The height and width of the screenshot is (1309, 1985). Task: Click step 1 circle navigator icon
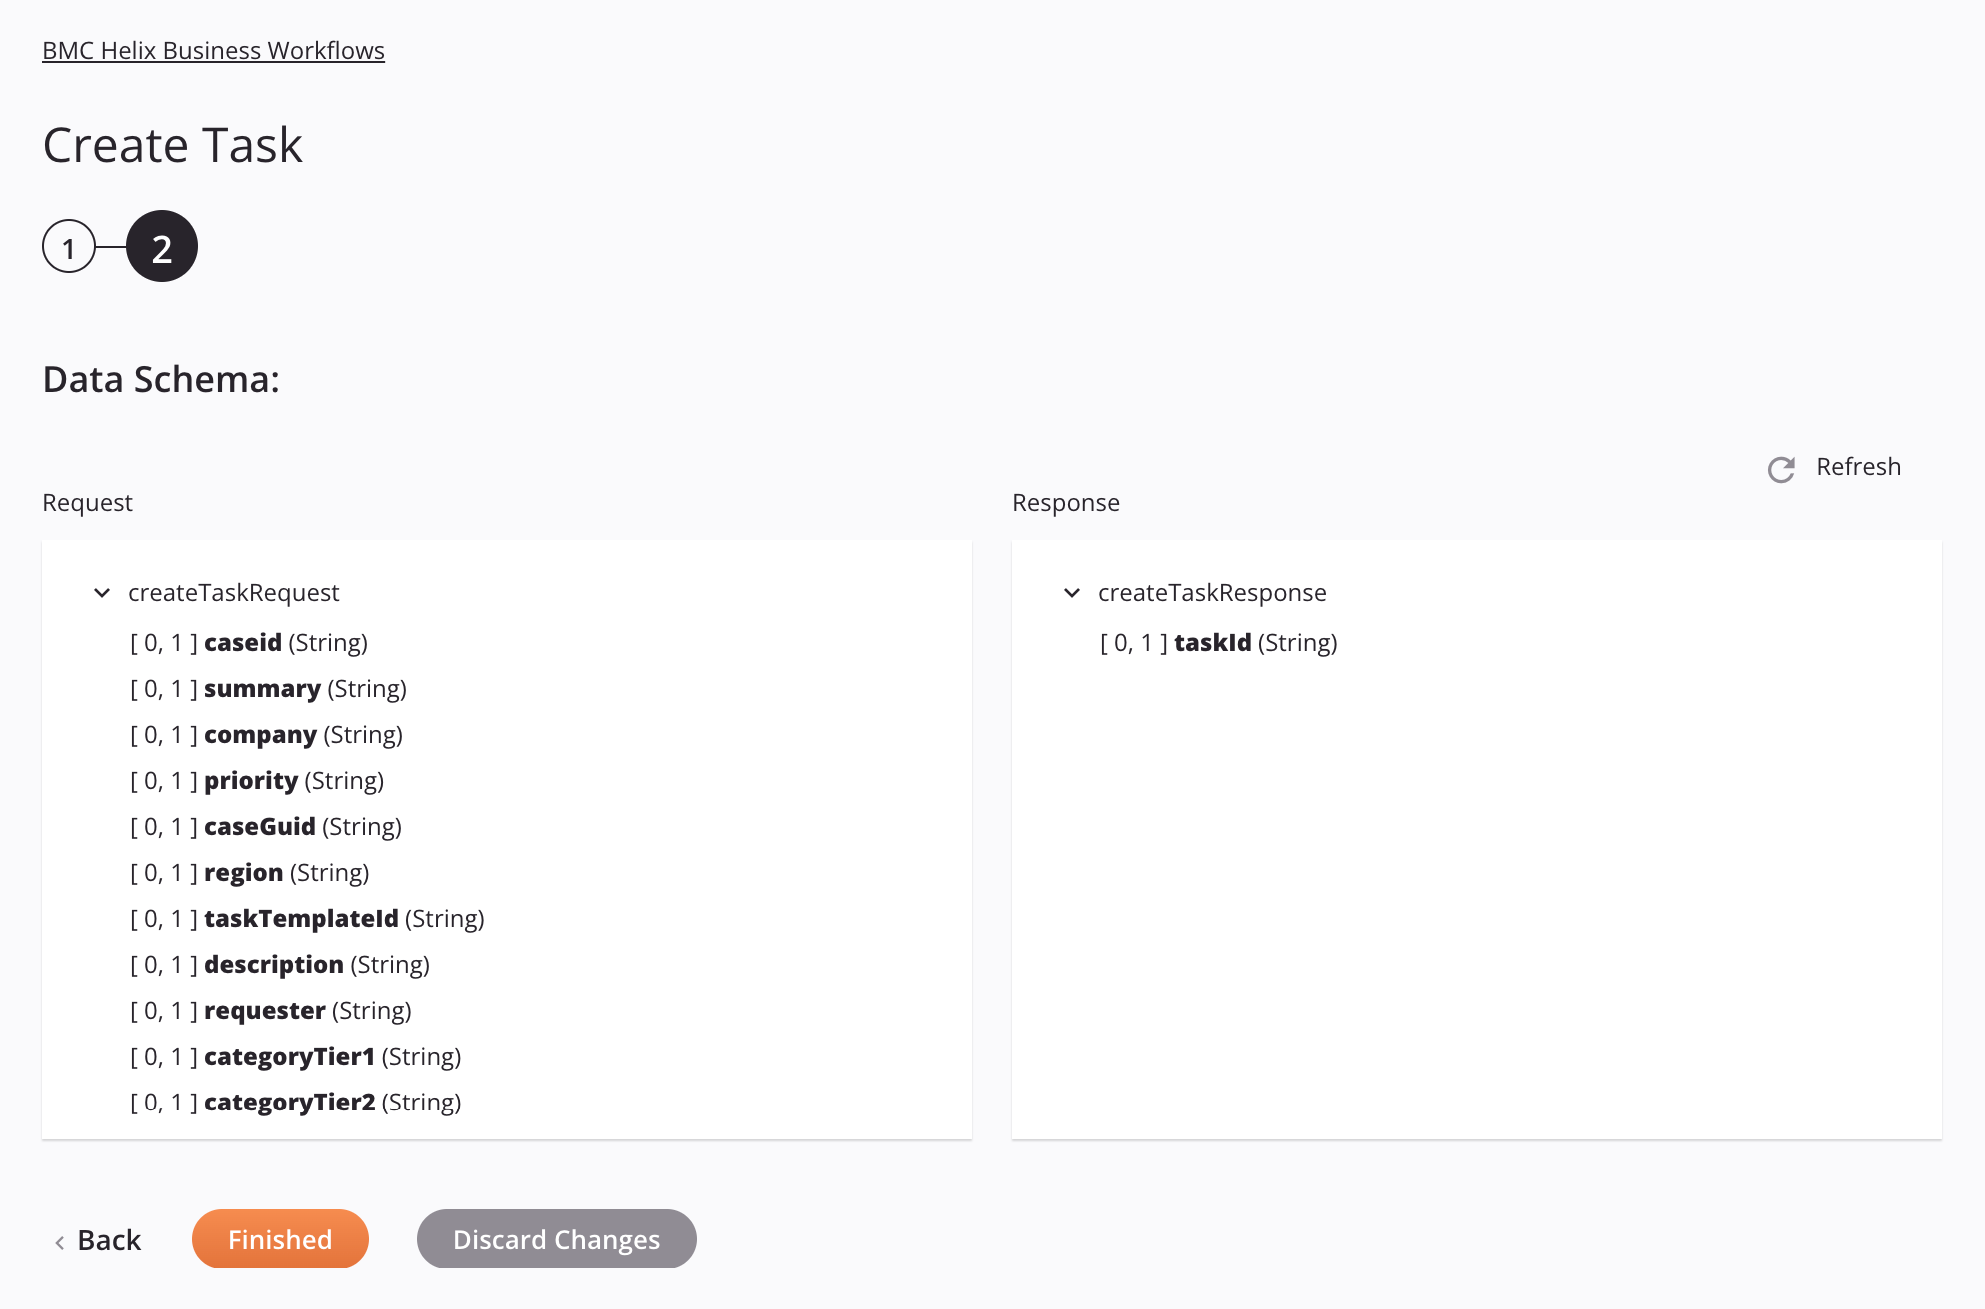[x=69, y=245]
